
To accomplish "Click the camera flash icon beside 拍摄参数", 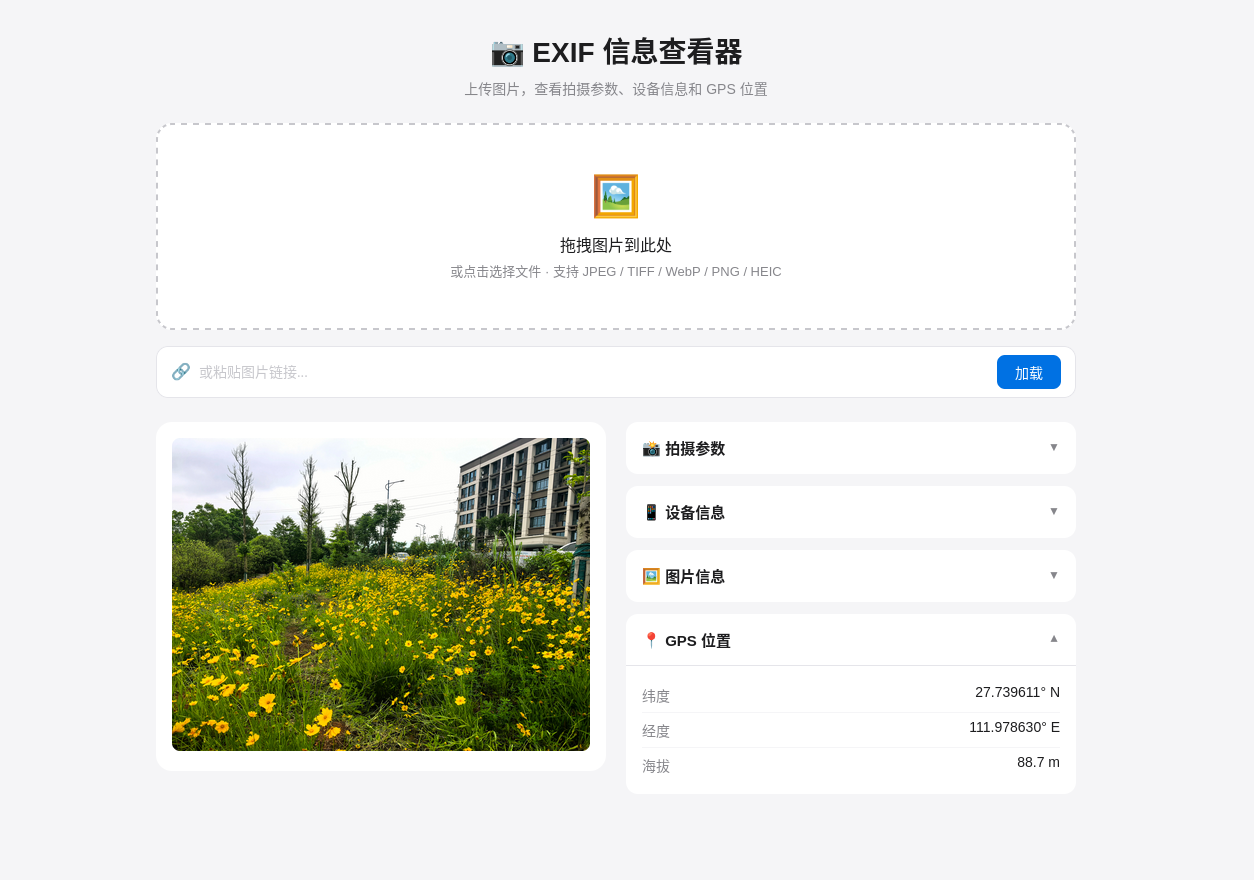I will [x=651, y=449].
